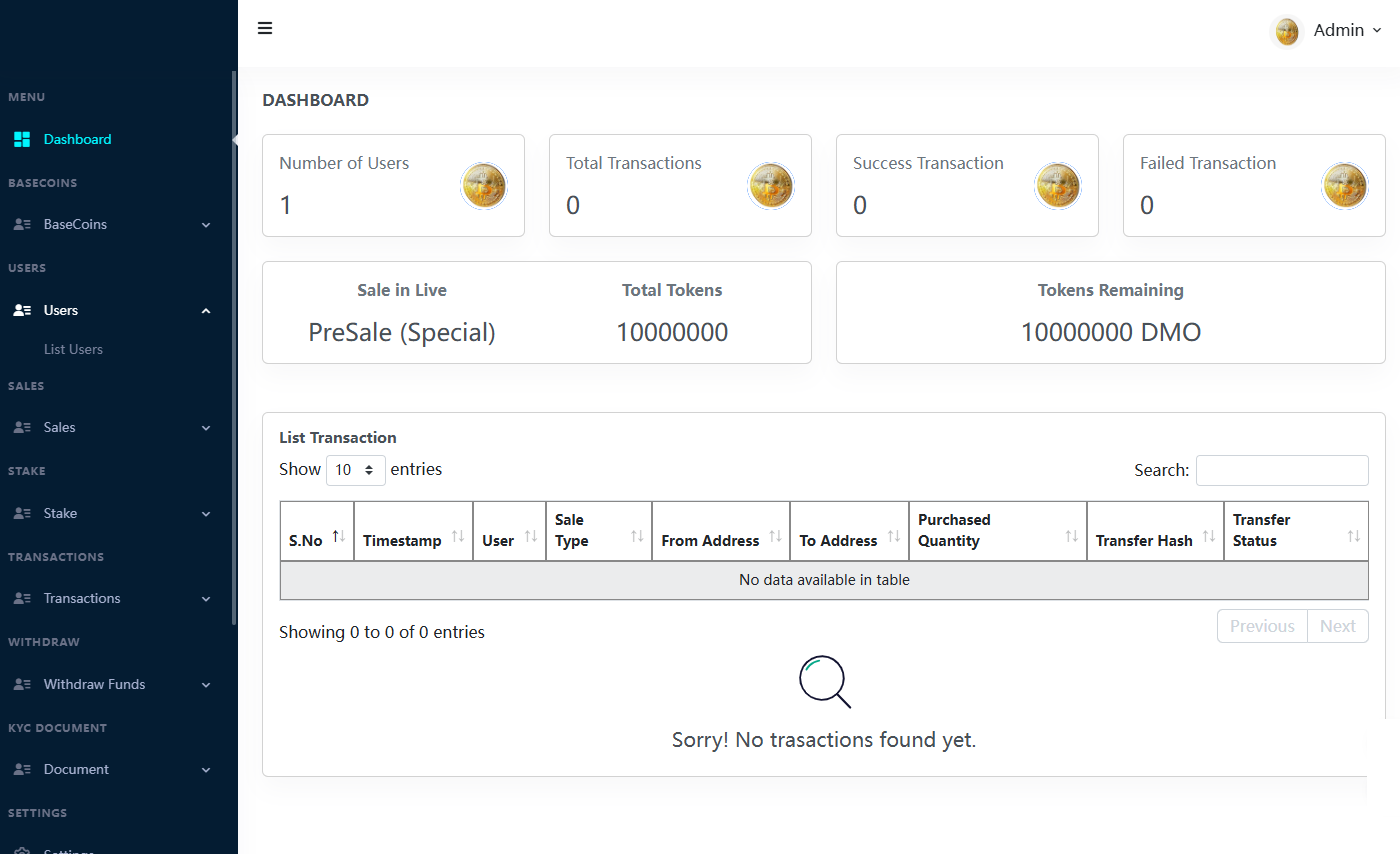Click the coin icon in Success Transaction card

pyautogui.click(x=1058, y=186)
